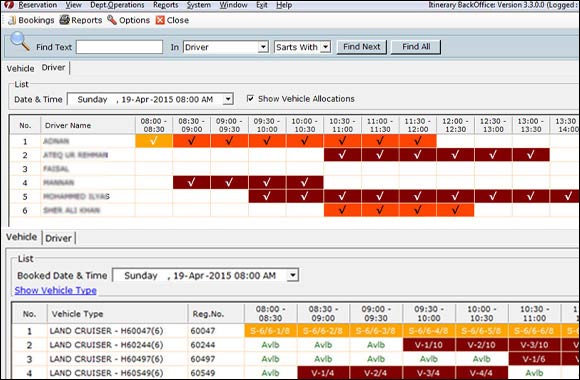Click the Show Vehicle Type link
The image size is (580, 380).
[x=55, y=290]
